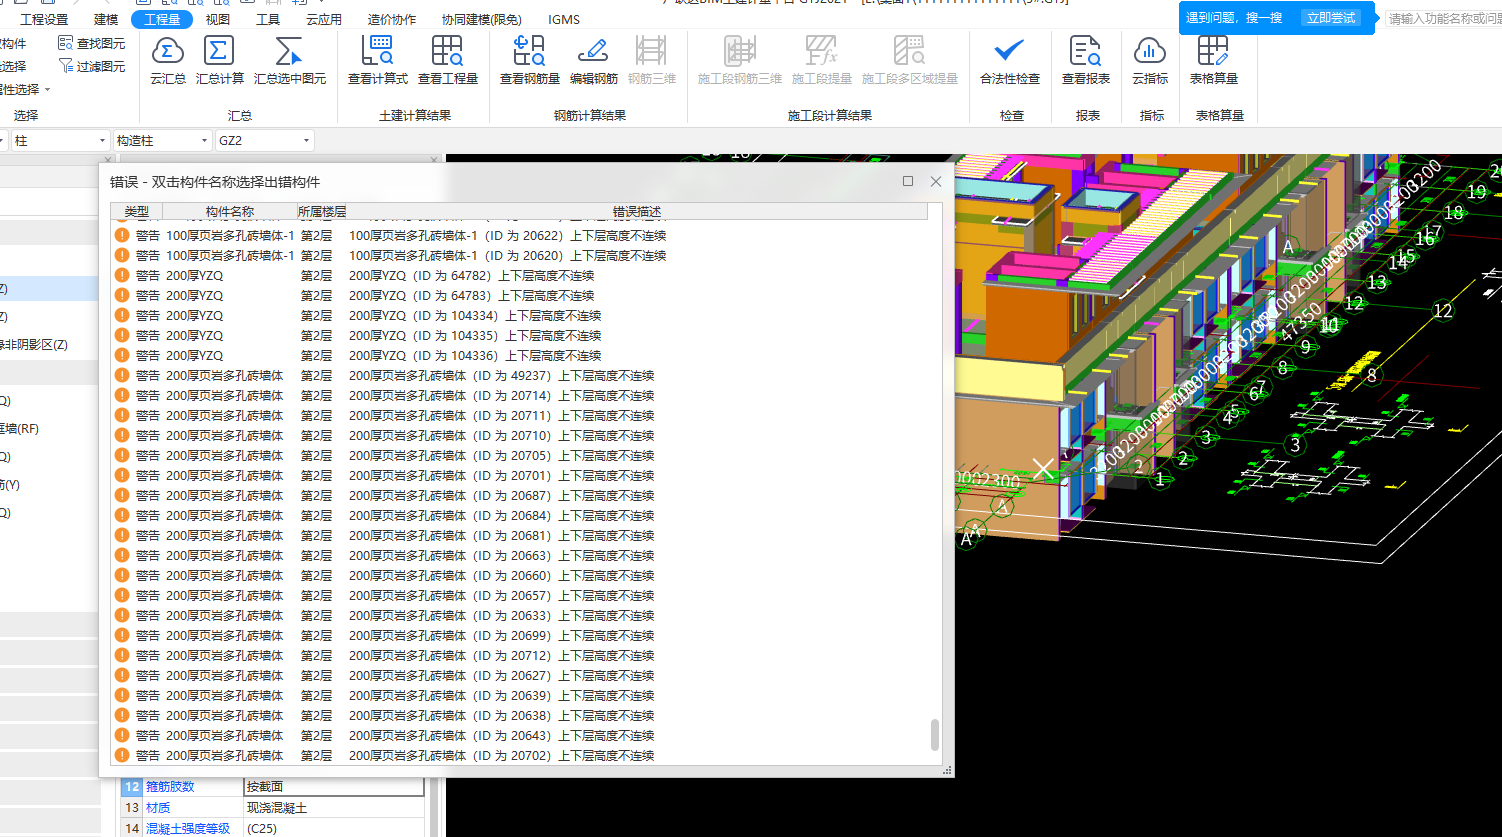The image size is (1502, 837).
Task: Click the 混凝土强度等级 property label
Action: [188, 828]
